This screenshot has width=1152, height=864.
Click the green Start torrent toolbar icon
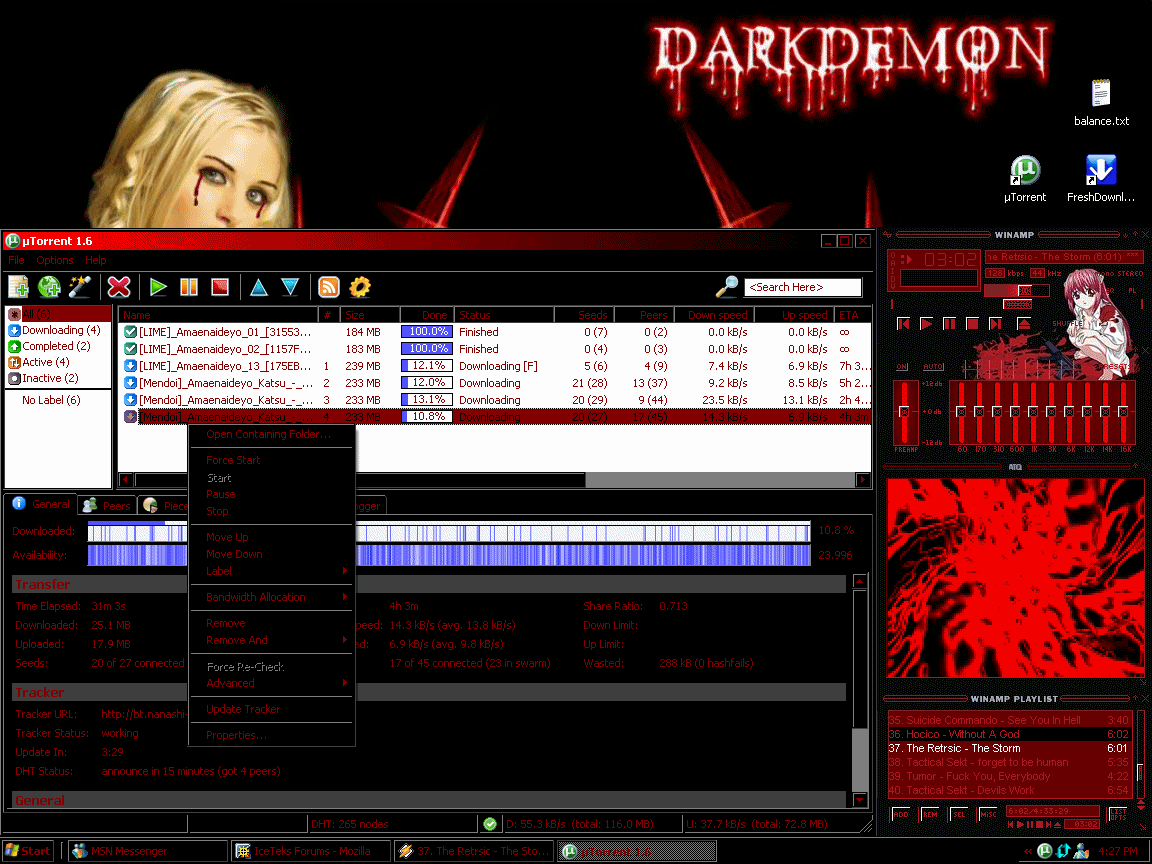(158, 287)
